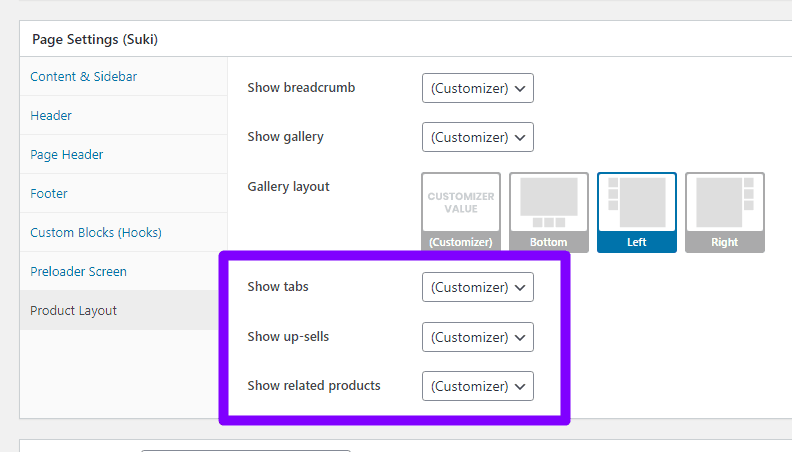Select the Left gallery layout option
The height and width of the screenshot is (452, 792).
pos(636,212)
